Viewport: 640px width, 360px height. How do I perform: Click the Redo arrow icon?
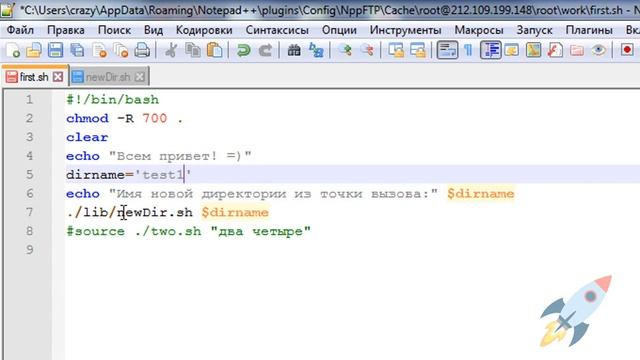[265, 51]
